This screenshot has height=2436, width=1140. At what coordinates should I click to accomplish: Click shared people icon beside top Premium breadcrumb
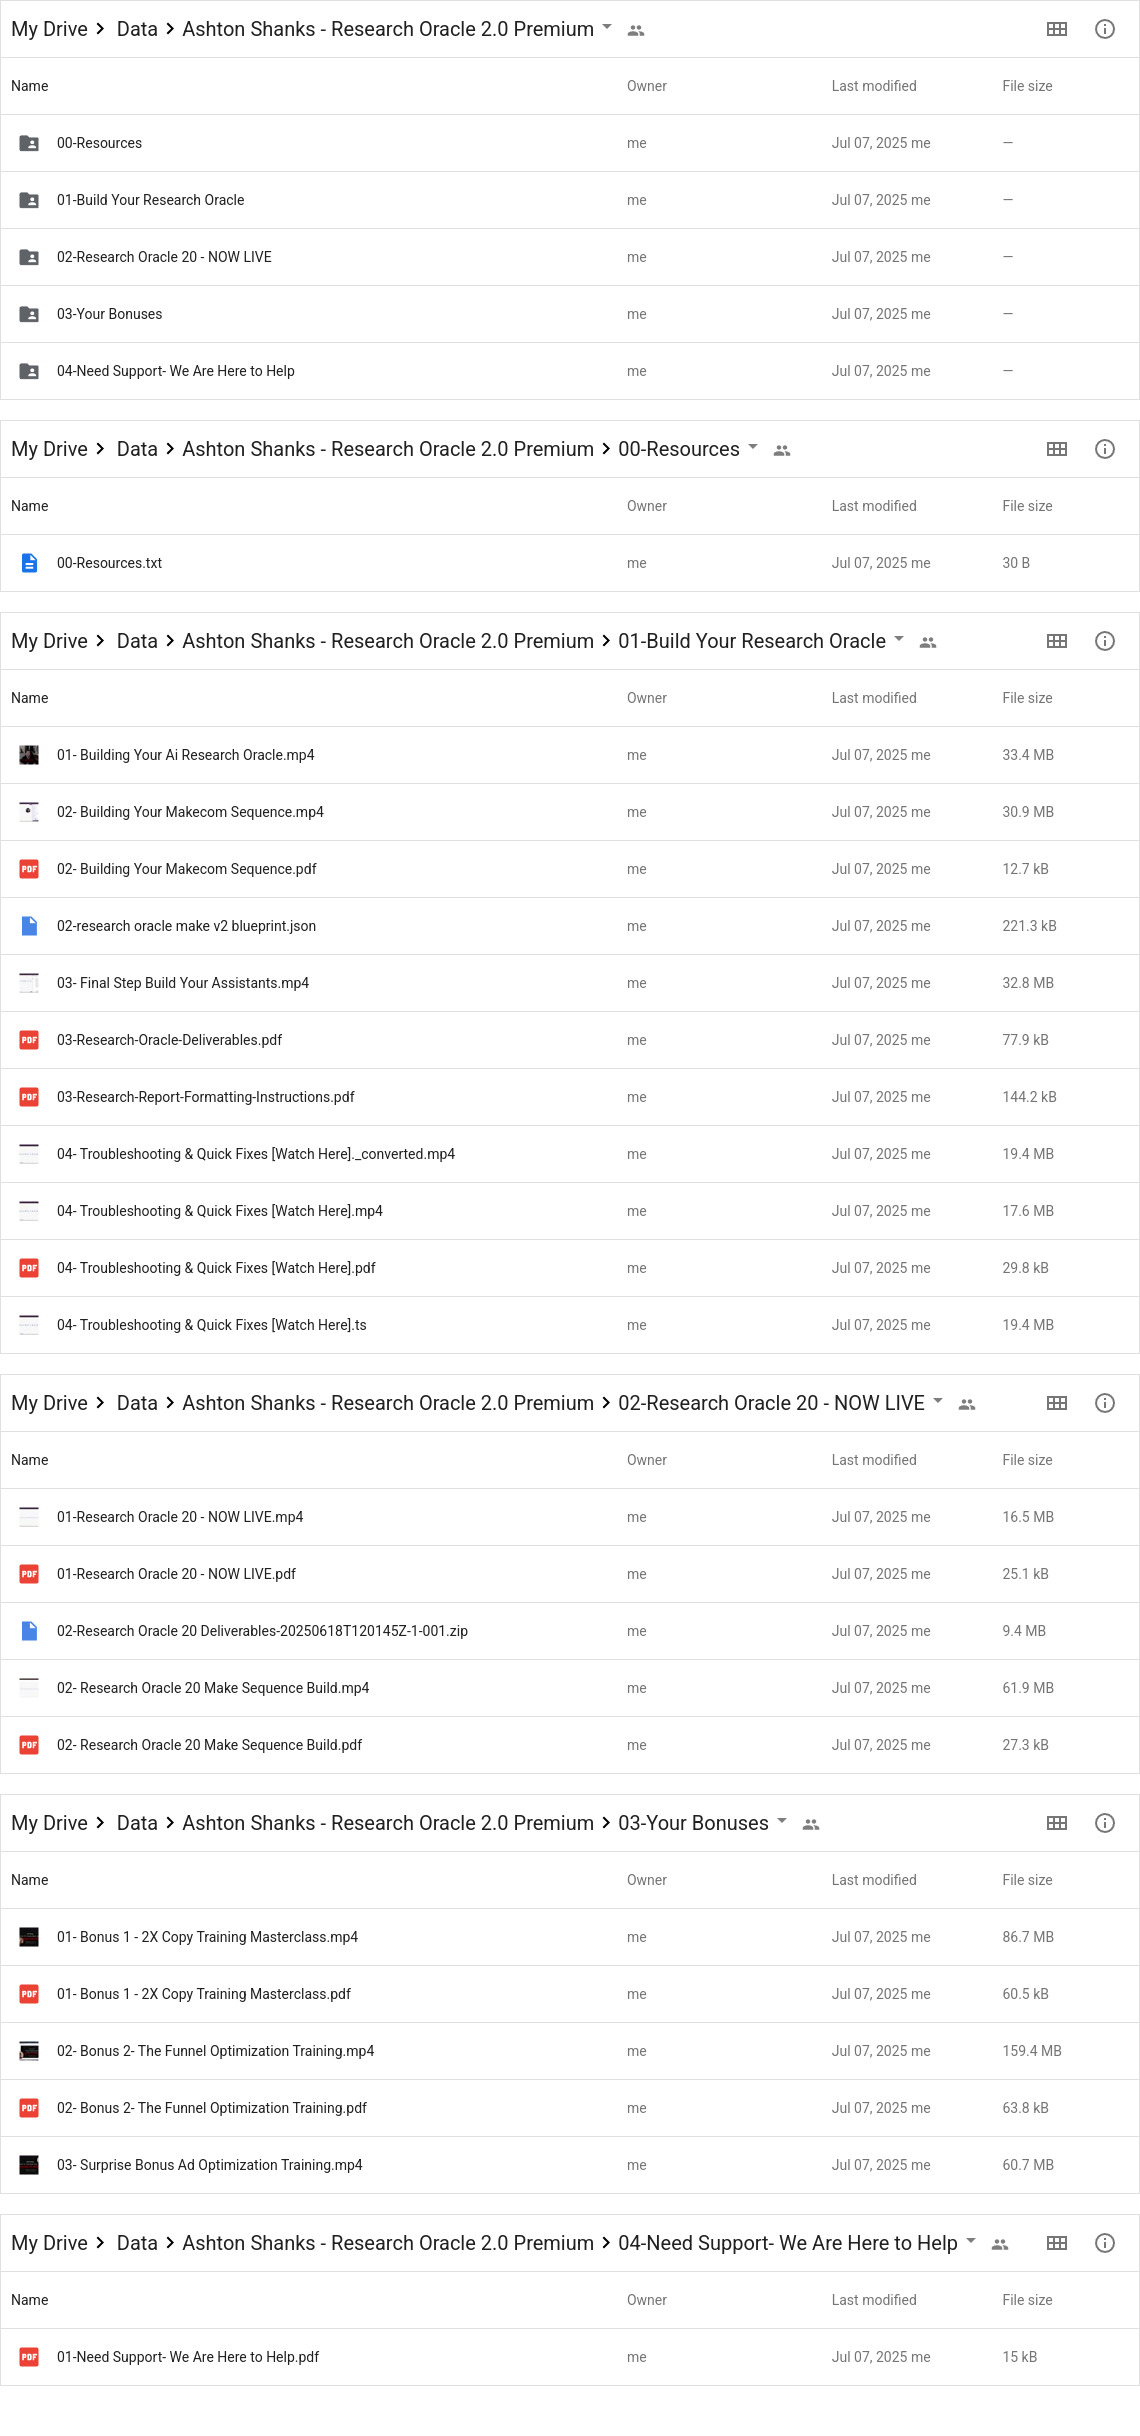pos(636,31)
